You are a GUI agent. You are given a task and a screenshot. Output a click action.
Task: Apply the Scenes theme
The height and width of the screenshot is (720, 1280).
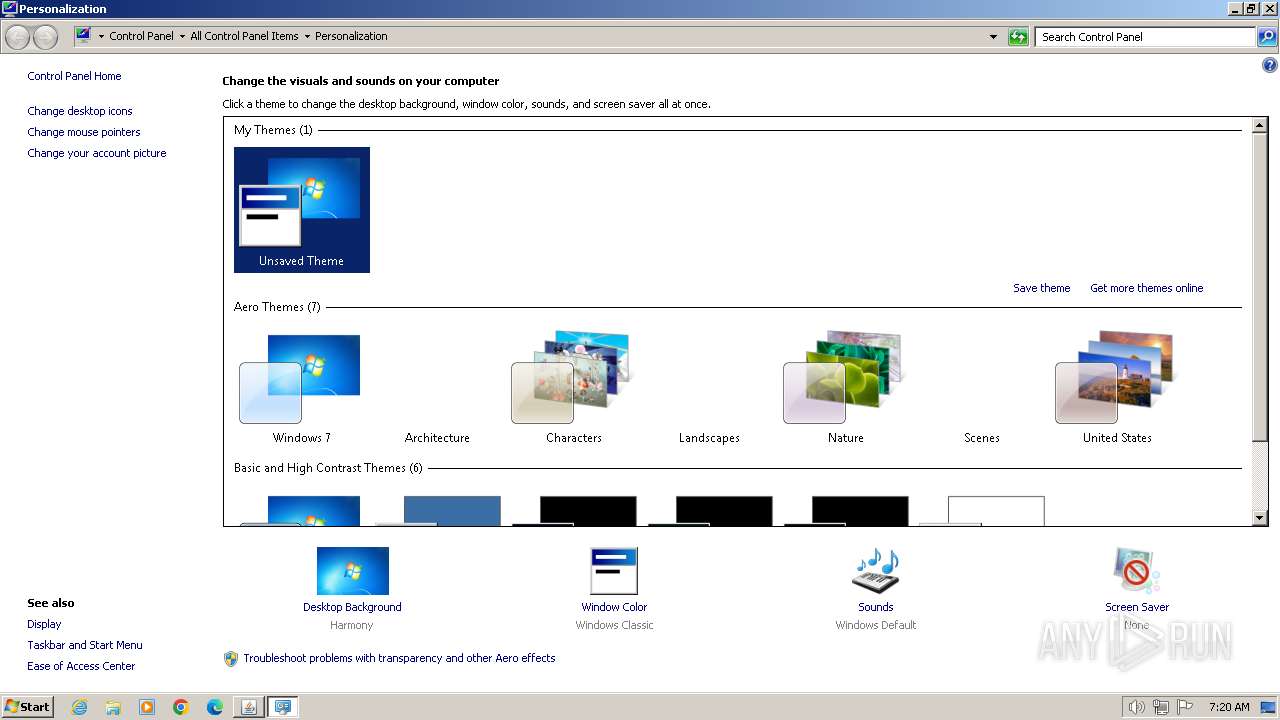pyautogui.click(x=981, y=438)
